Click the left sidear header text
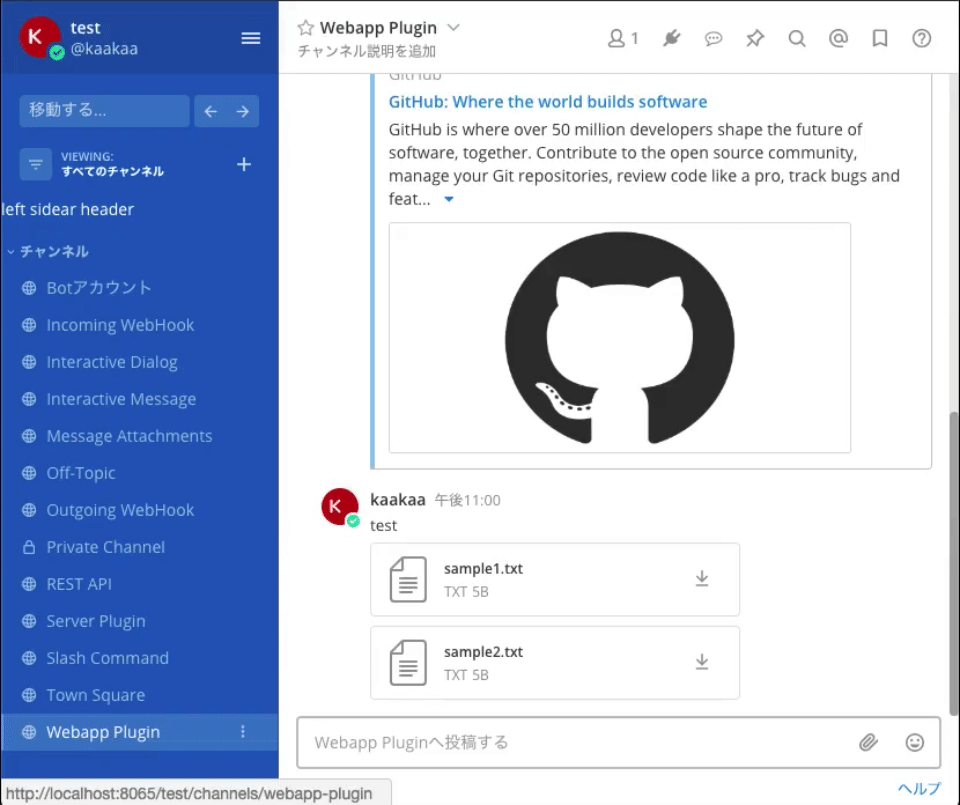Screen dimensions: 960x805 [68, 209]
